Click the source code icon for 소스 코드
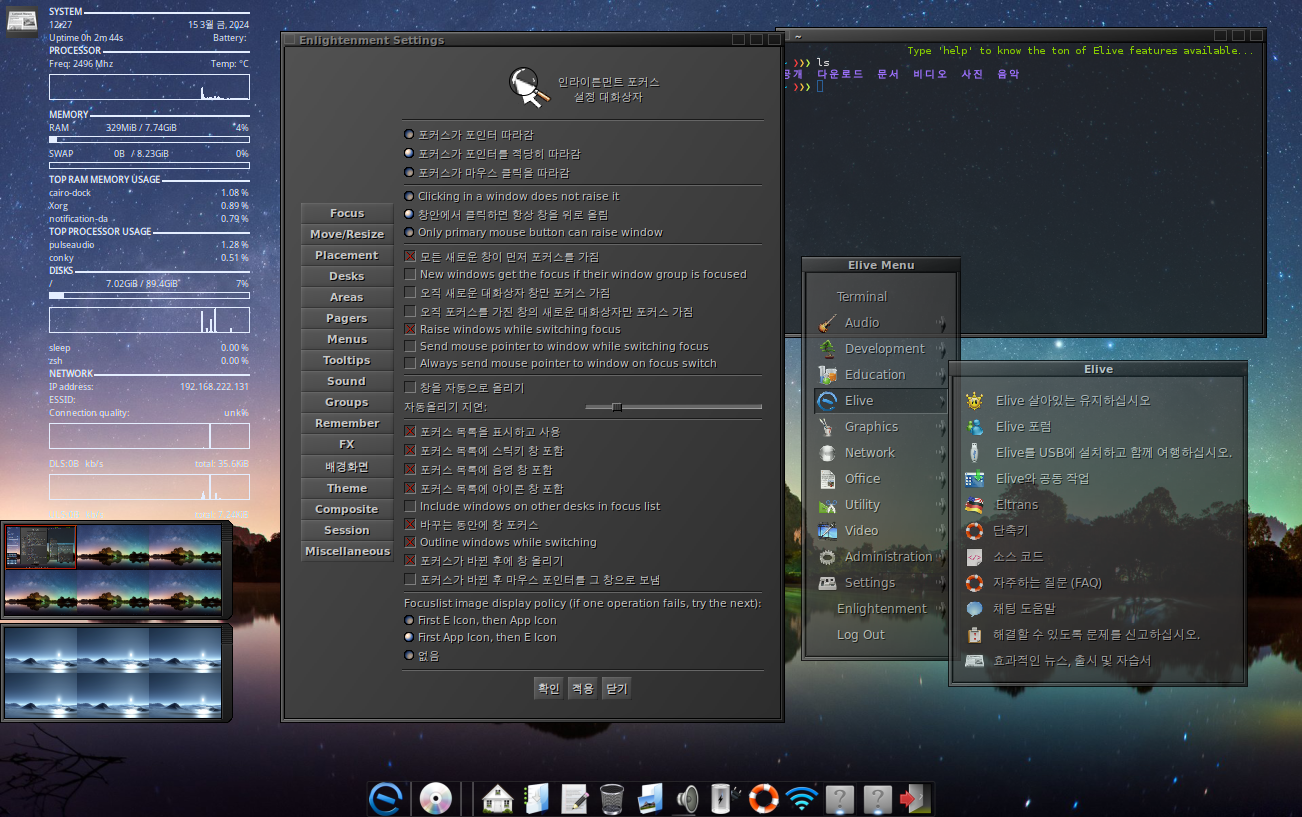Screen dimensions: 1302x817 [975, 557]
